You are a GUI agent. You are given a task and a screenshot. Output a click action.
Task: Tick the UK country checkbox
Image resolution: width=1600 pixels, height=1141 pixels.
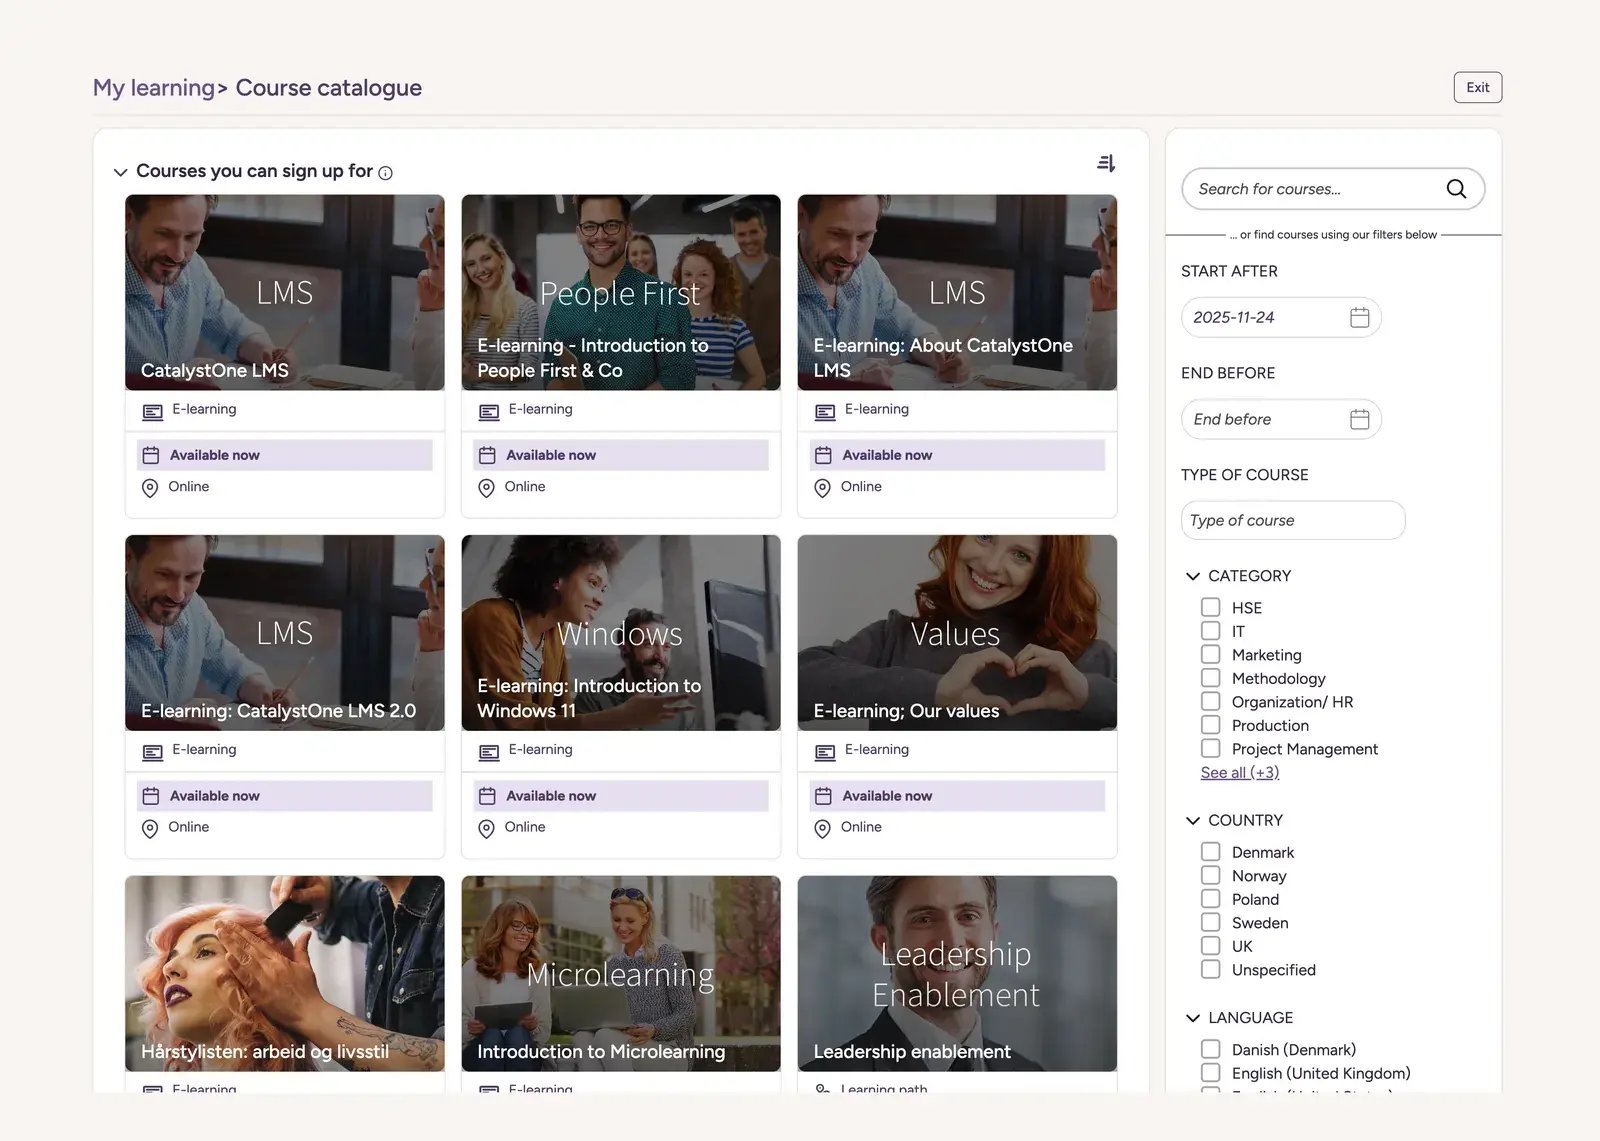(x=1210, y=946)
